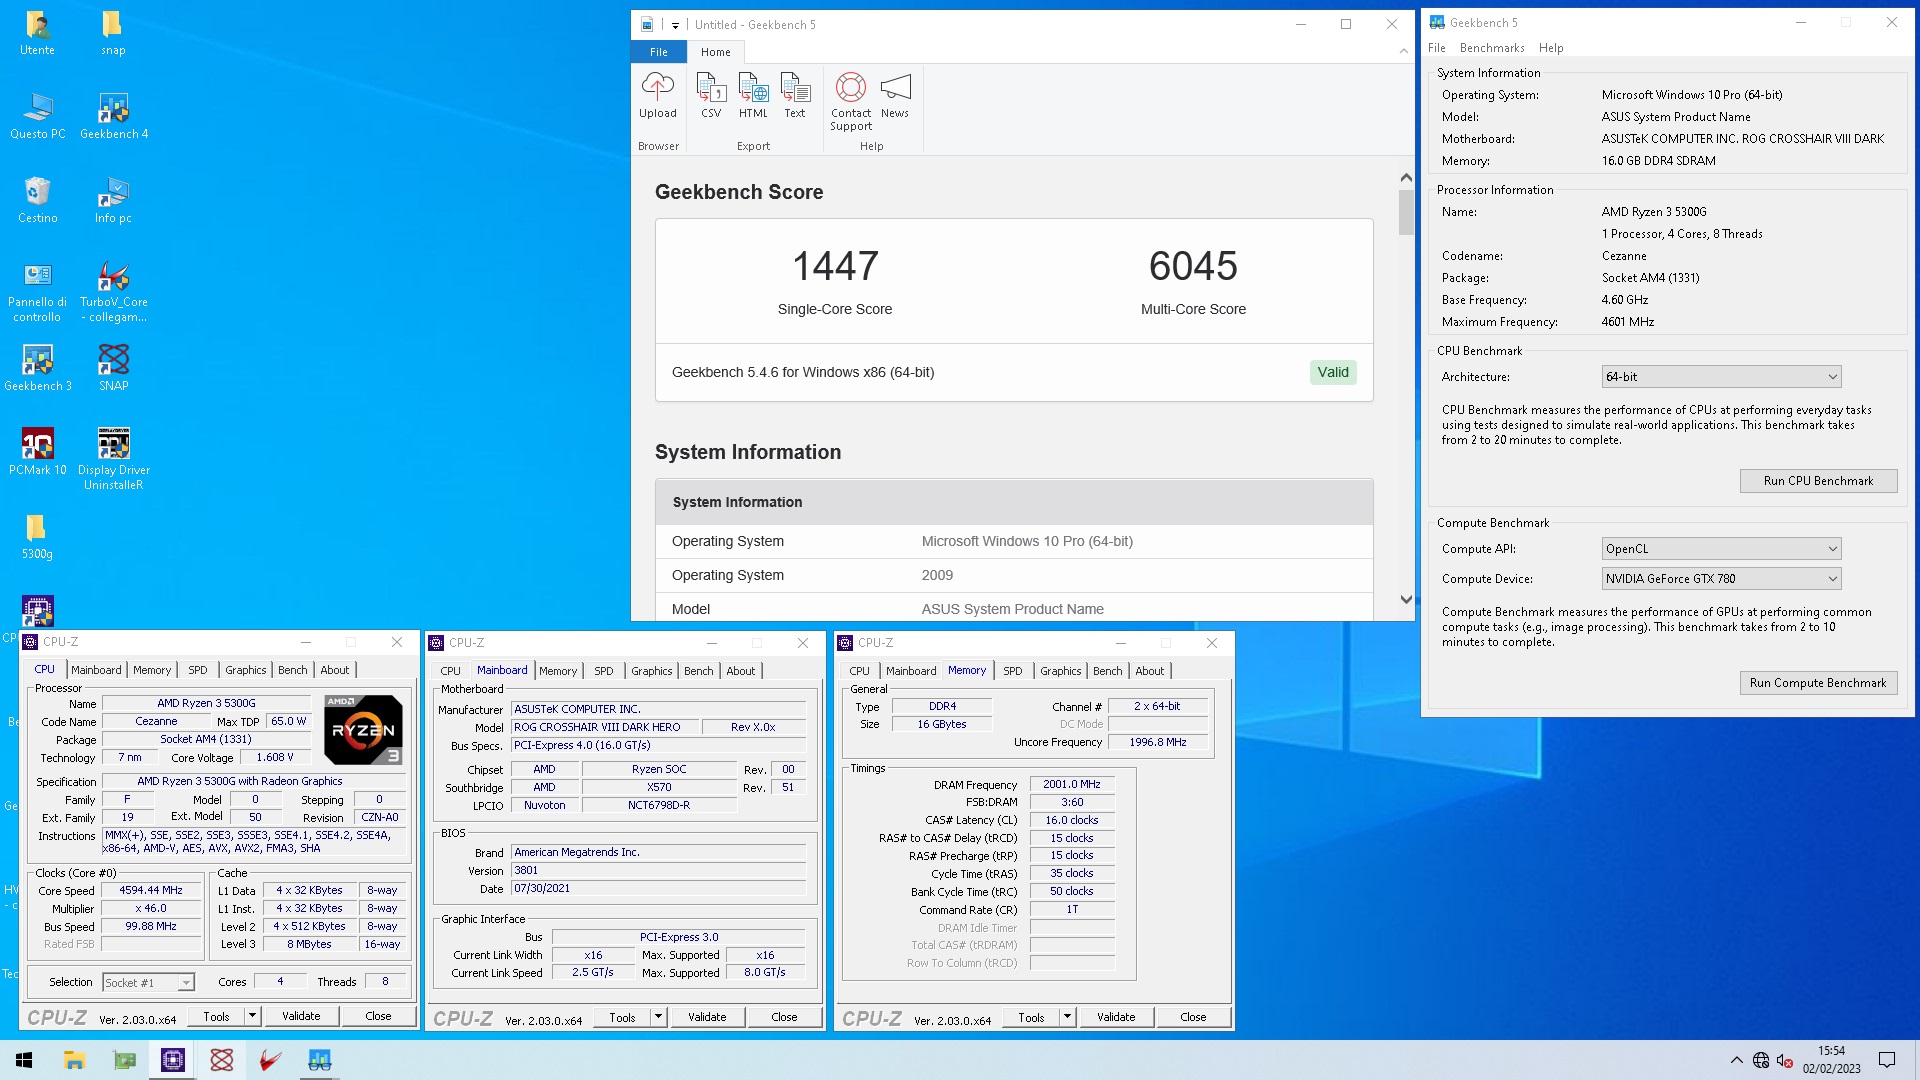
Task: Expand Tools dropdown arrow in Memory window
Action: pyautogui.click(x=1067, y=1017)
